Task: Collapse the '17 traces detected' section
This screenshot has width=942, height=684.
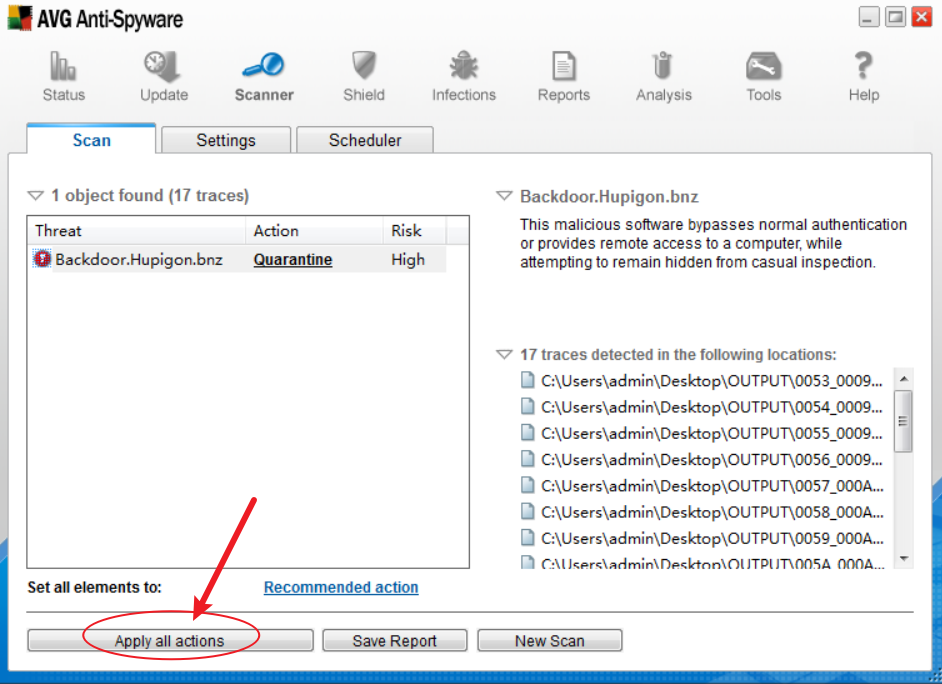Action: click(x=504, y=354)
